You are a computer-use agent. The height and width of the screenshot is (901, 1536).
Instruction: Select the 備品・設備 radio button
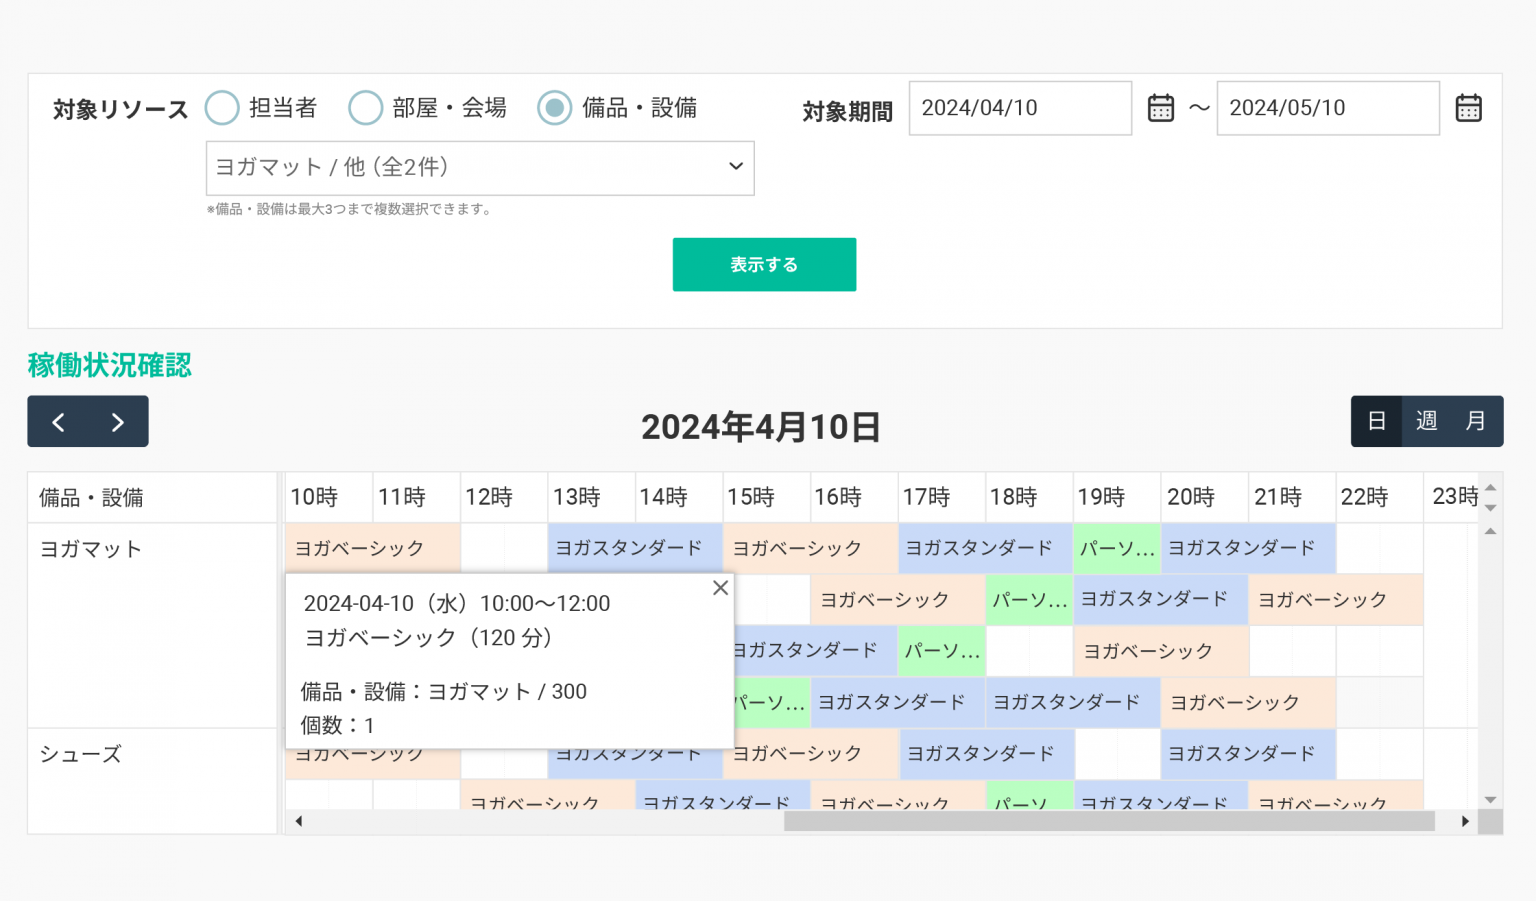555,108
